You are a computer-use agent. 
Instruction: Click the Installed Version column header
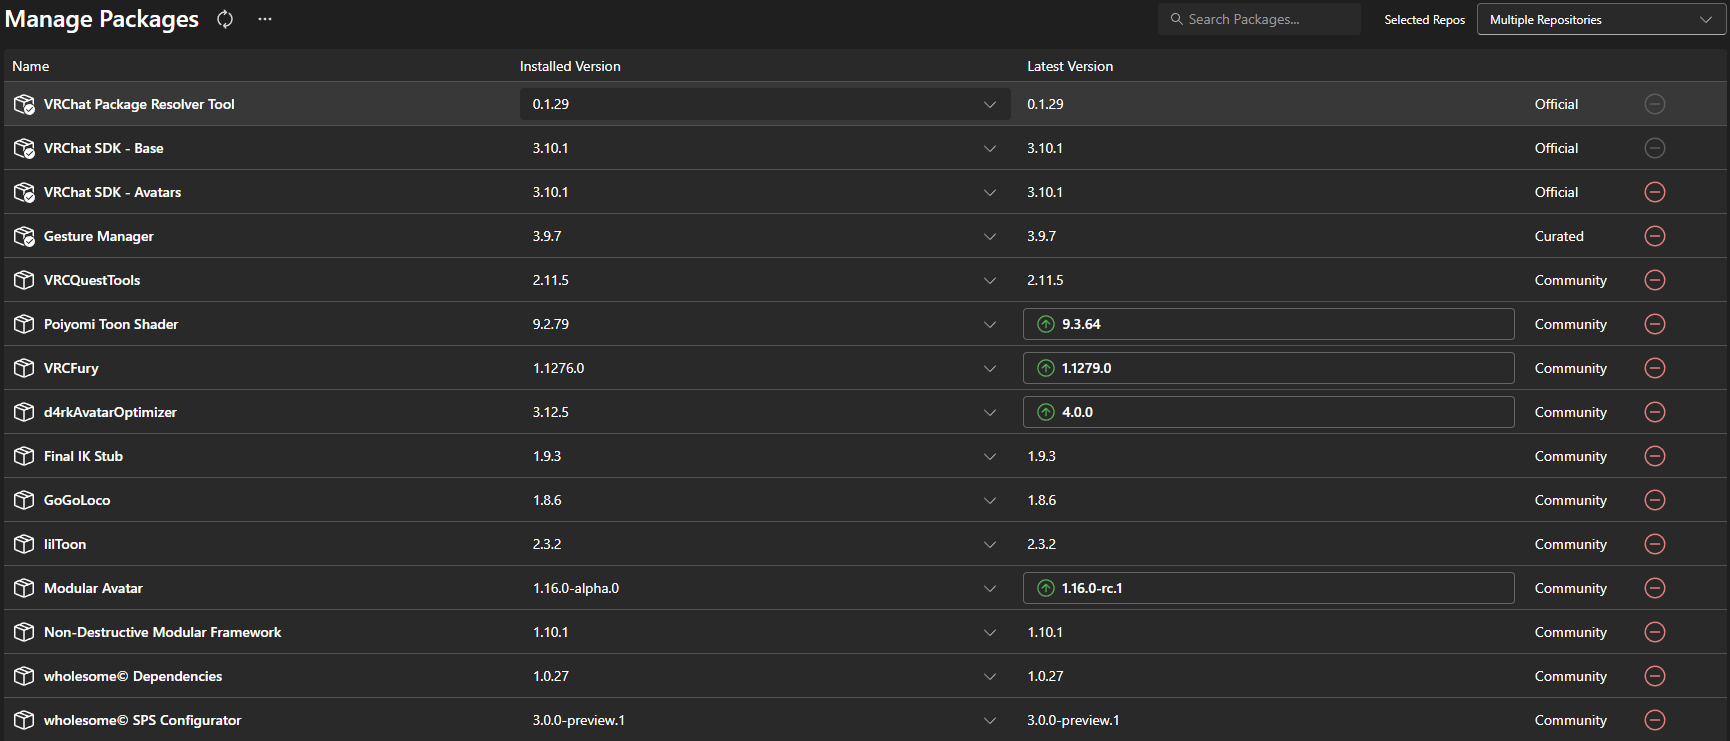click(570, 66)
